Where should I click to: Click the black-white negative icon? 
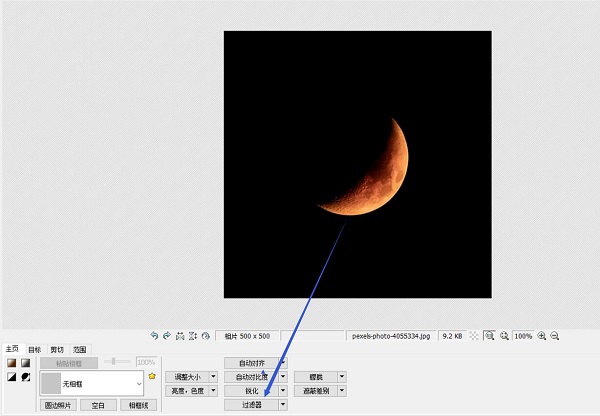[x=11, y=377]
